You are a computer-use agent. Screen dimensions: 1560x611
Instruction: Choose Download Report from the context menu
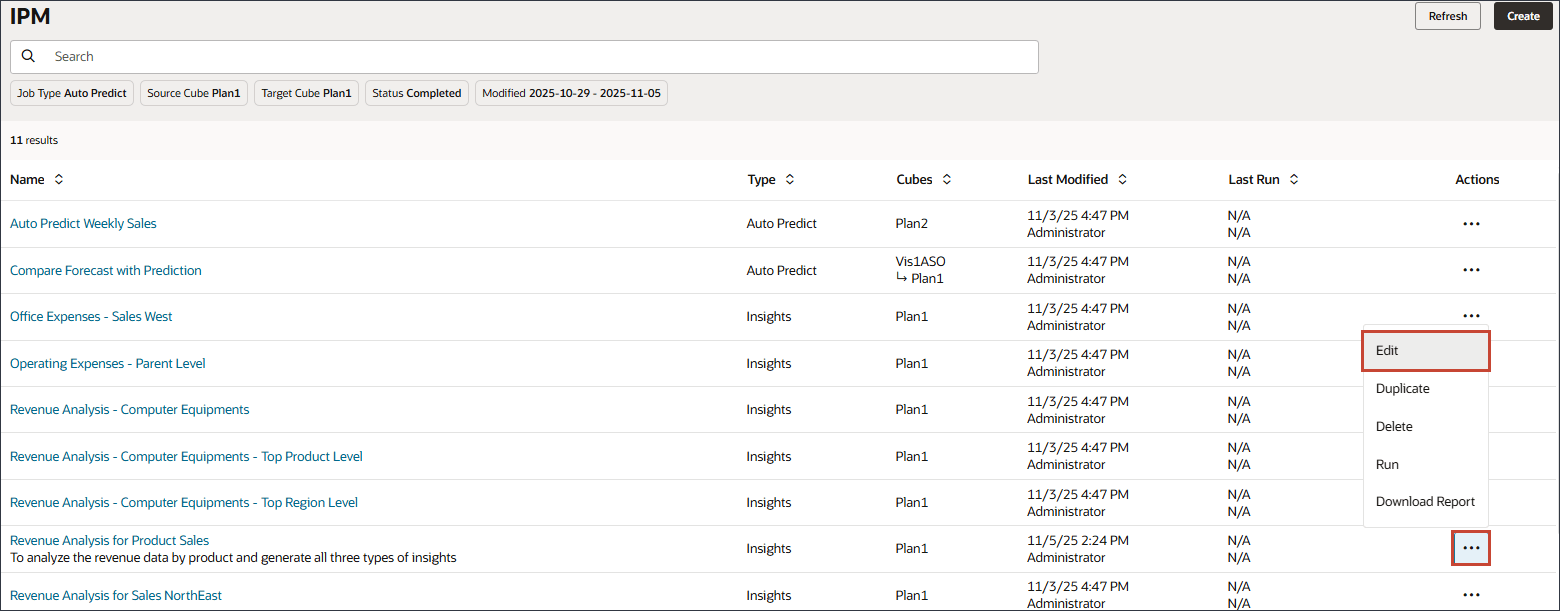[x=1425, y=501]
